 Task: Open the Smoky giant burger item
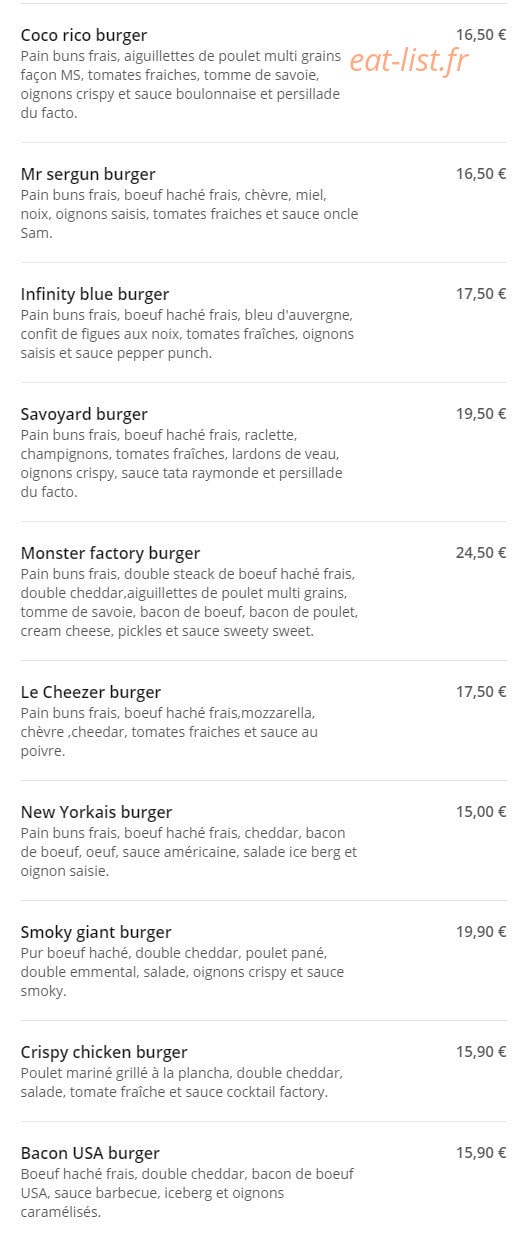(x=96, y=932)
